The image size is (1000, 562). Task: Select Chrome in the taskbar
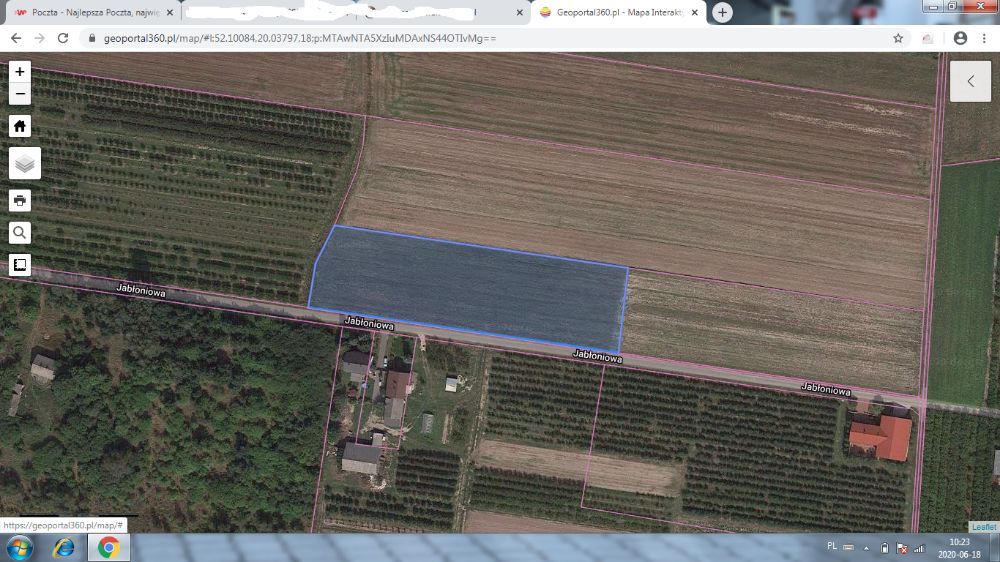(x=108, y=548)
